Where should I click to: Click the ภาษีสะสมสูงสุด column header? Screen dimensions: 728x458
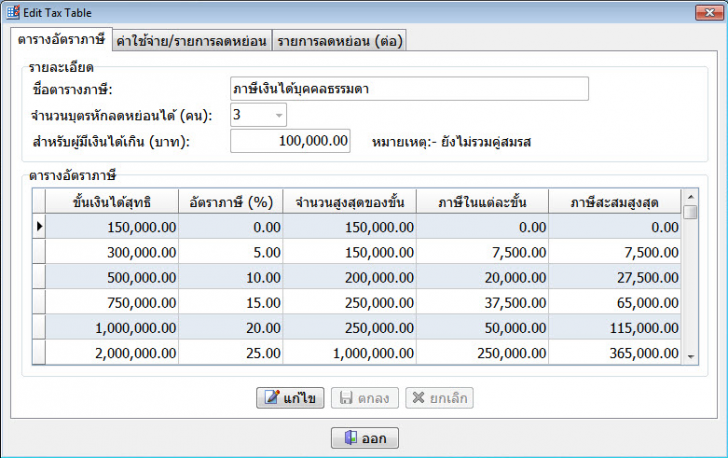coord(615,202)
